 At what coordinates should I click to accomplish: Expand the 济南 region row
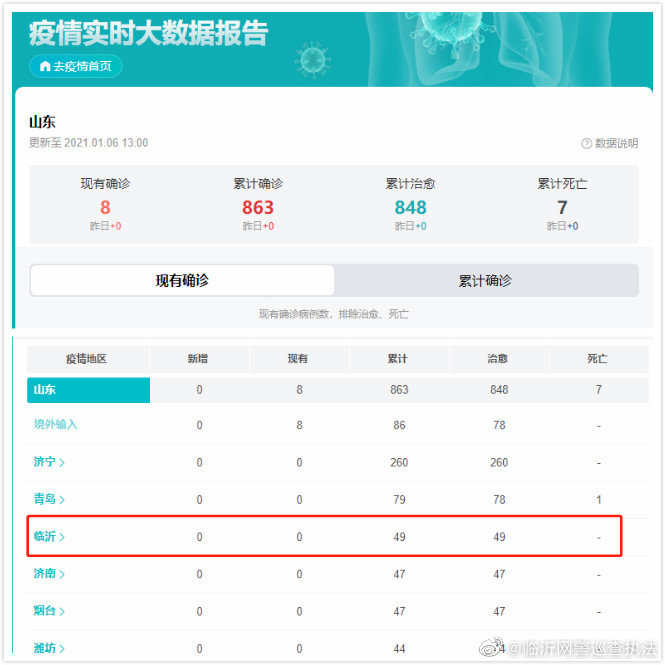pos(49,574)
